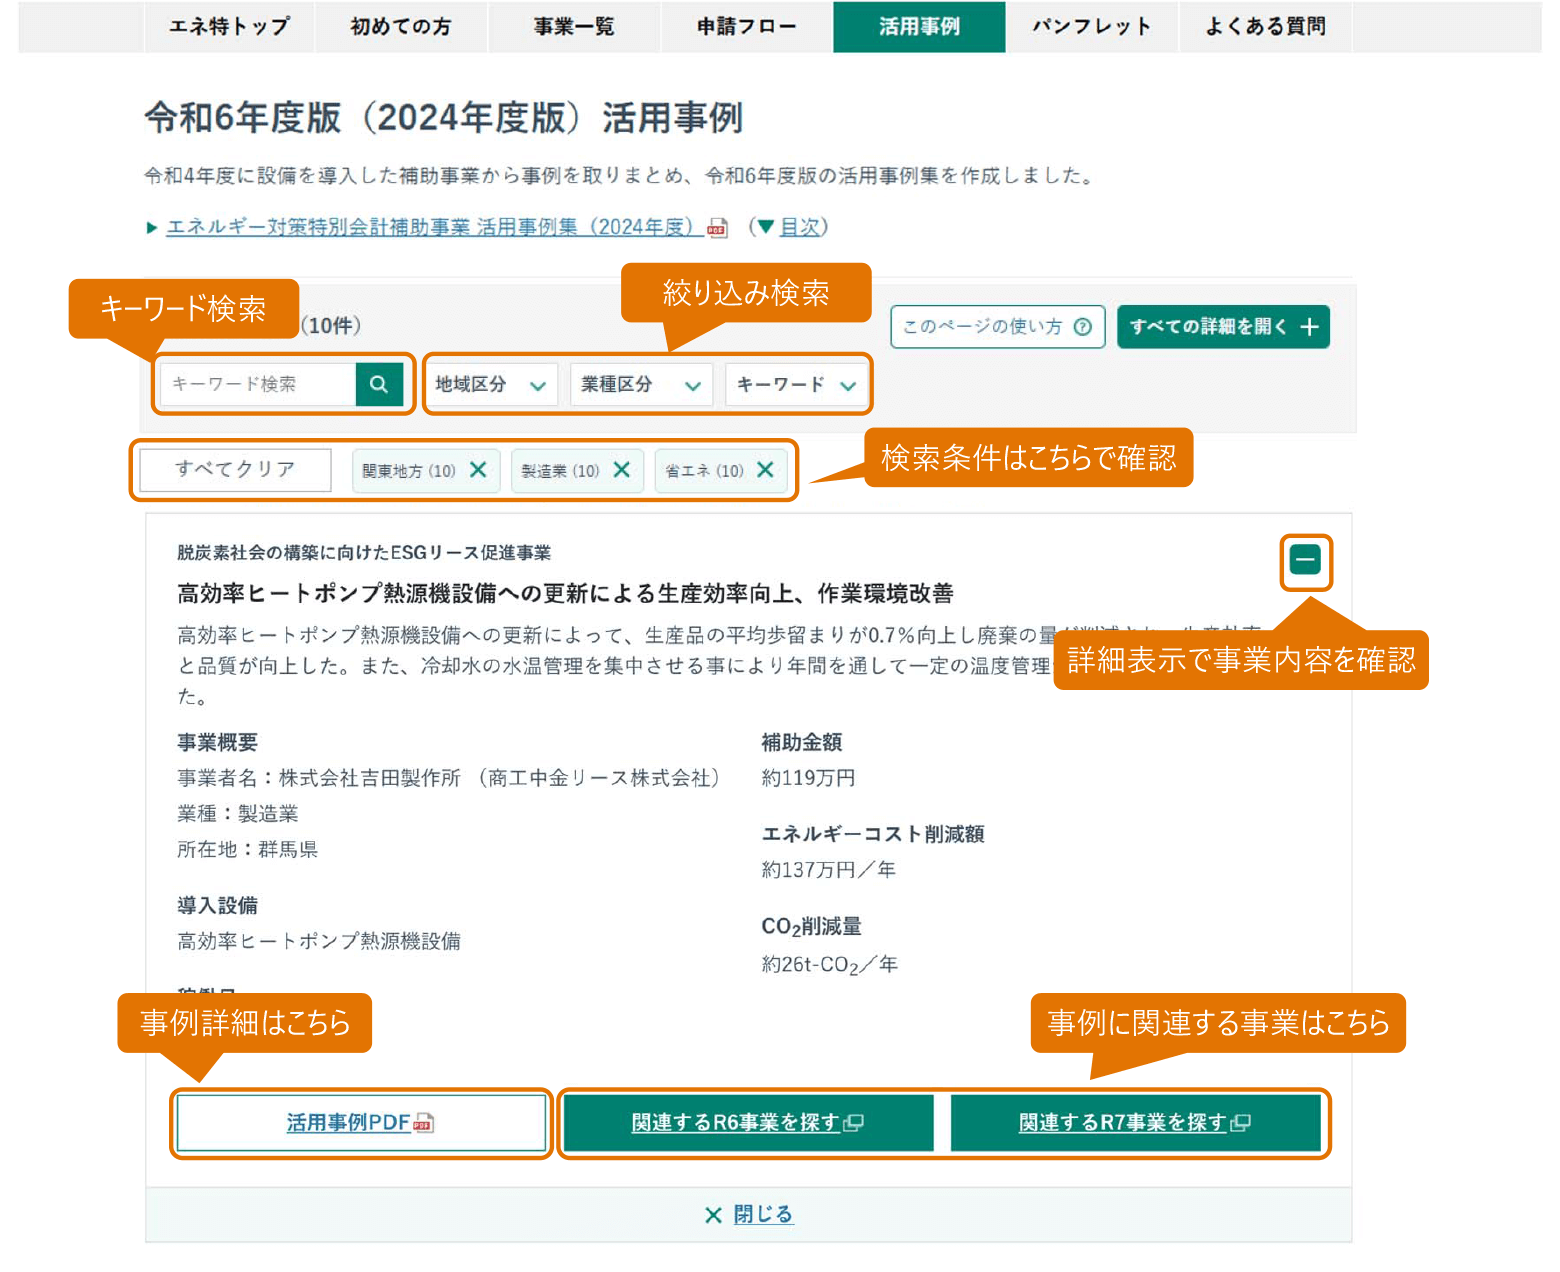The height and width of the screenshot is (1272, 1560).
Task: Click the help icon in このページの使い方
Action: pyautogui.click(x=1082, y=327)
